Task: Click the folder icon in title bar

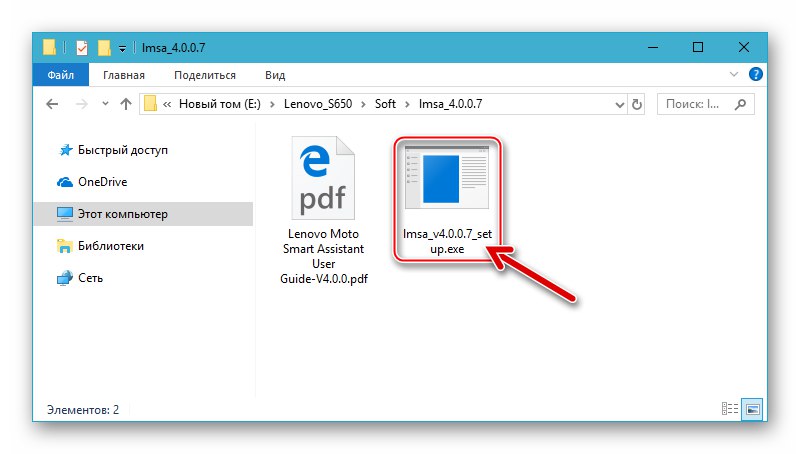Action: coord(49,47)
